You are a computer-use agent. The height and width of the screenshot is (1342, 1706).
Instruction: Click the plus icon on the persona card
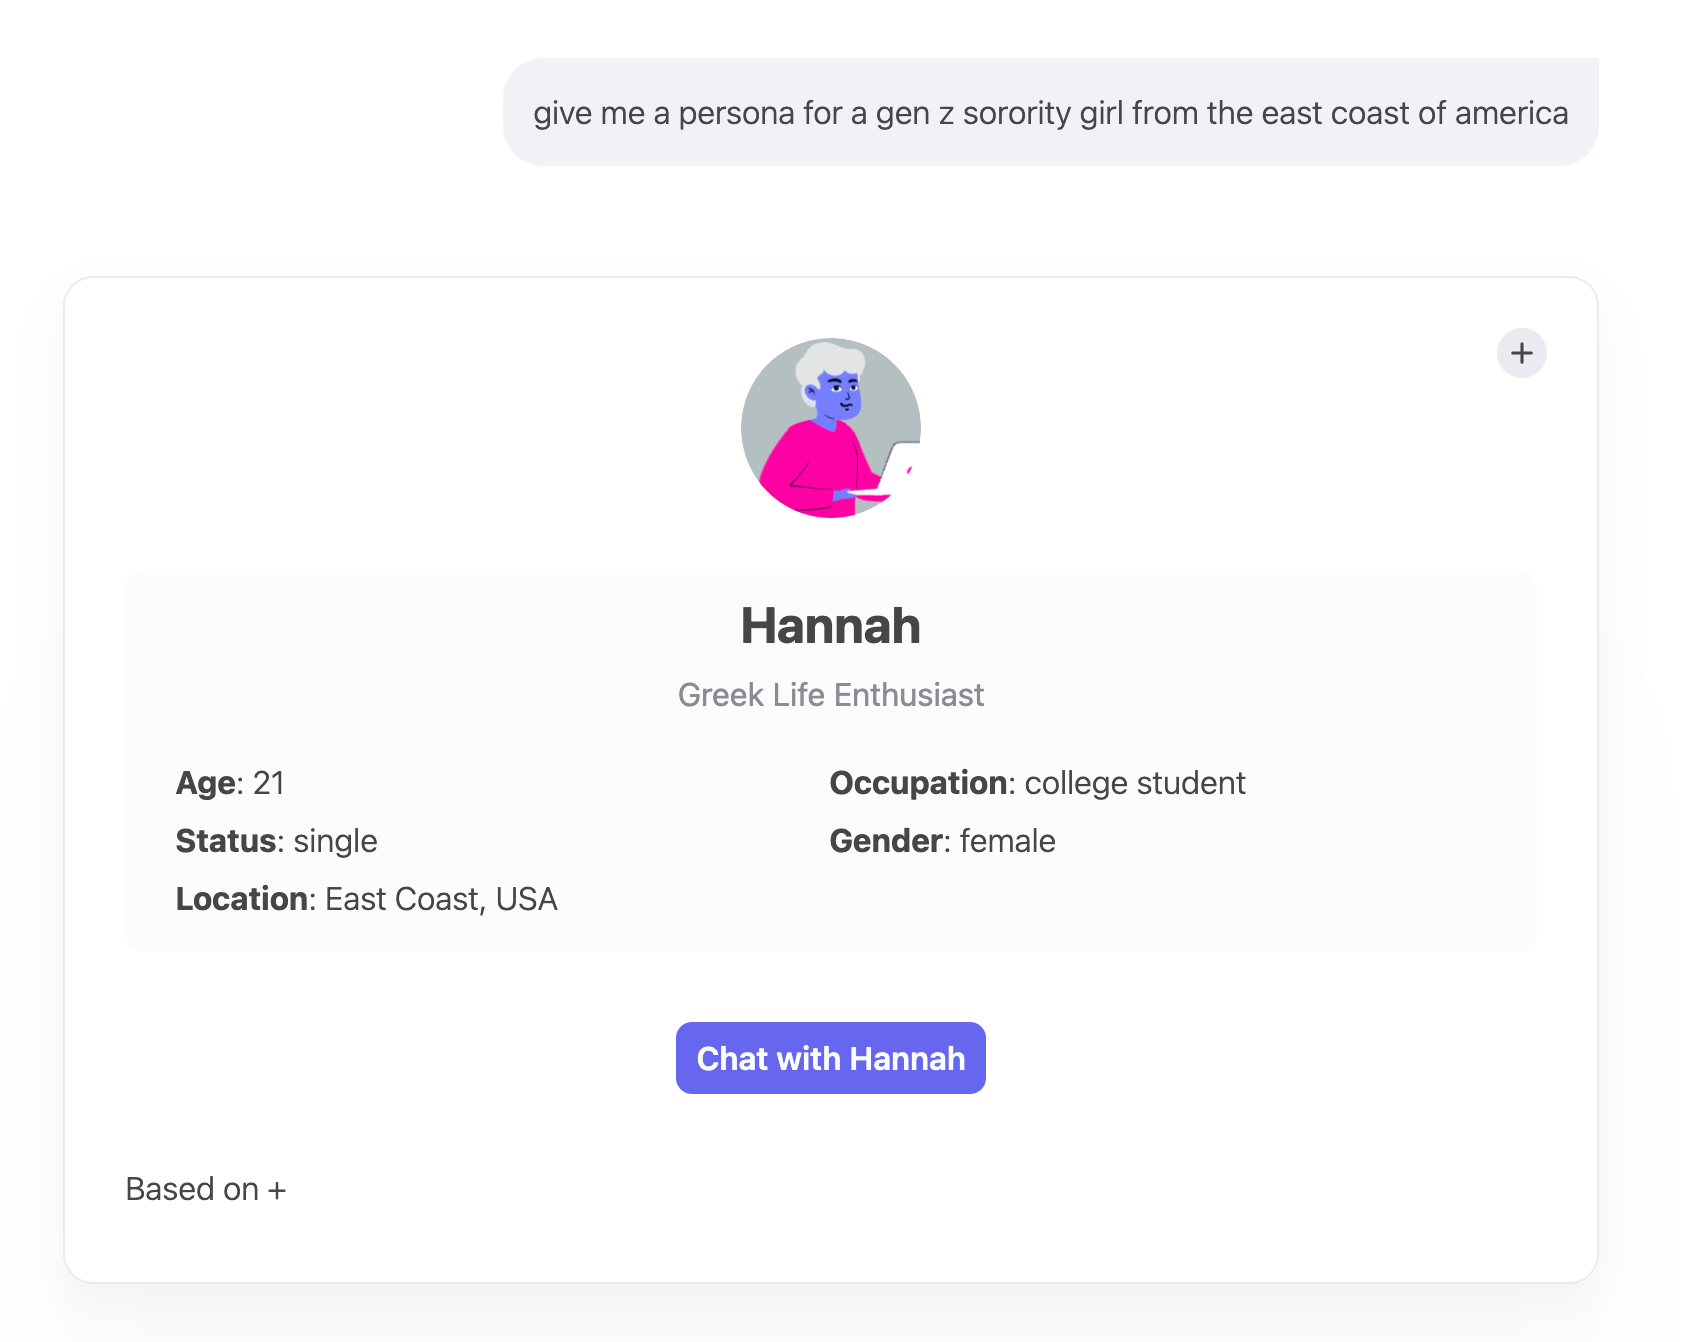pyautogui.click(x=1521, y=353)
